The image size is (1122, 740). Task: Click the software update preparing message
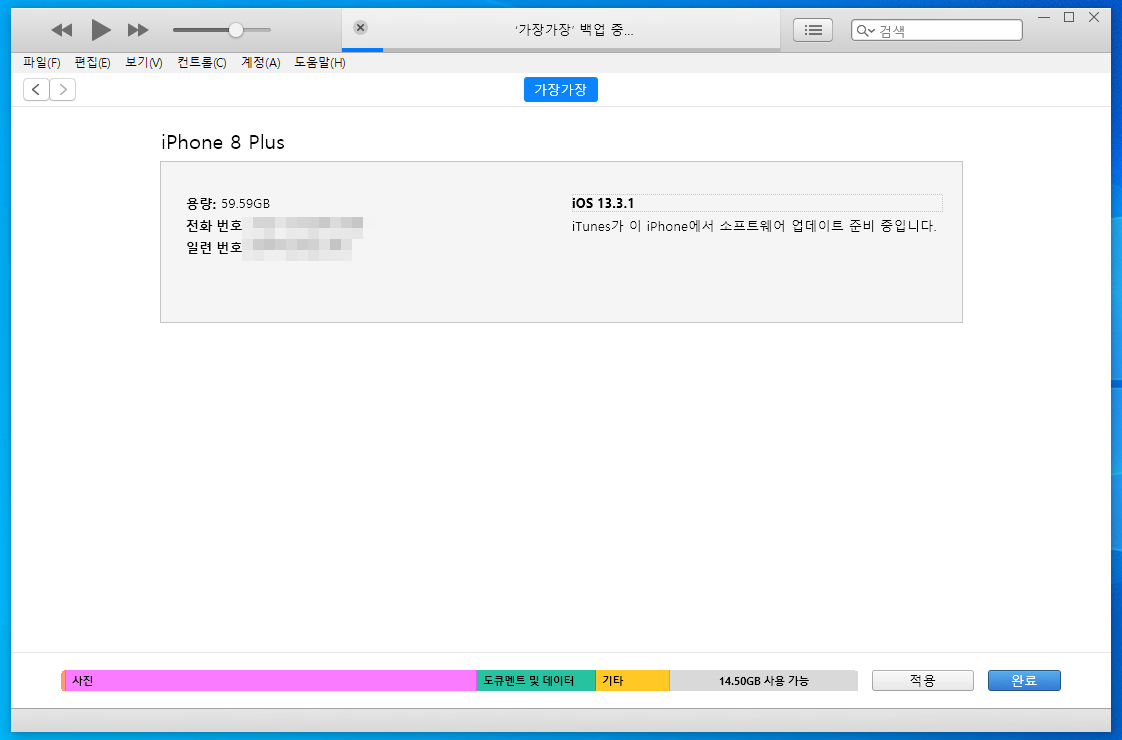(x=754, y=226)
